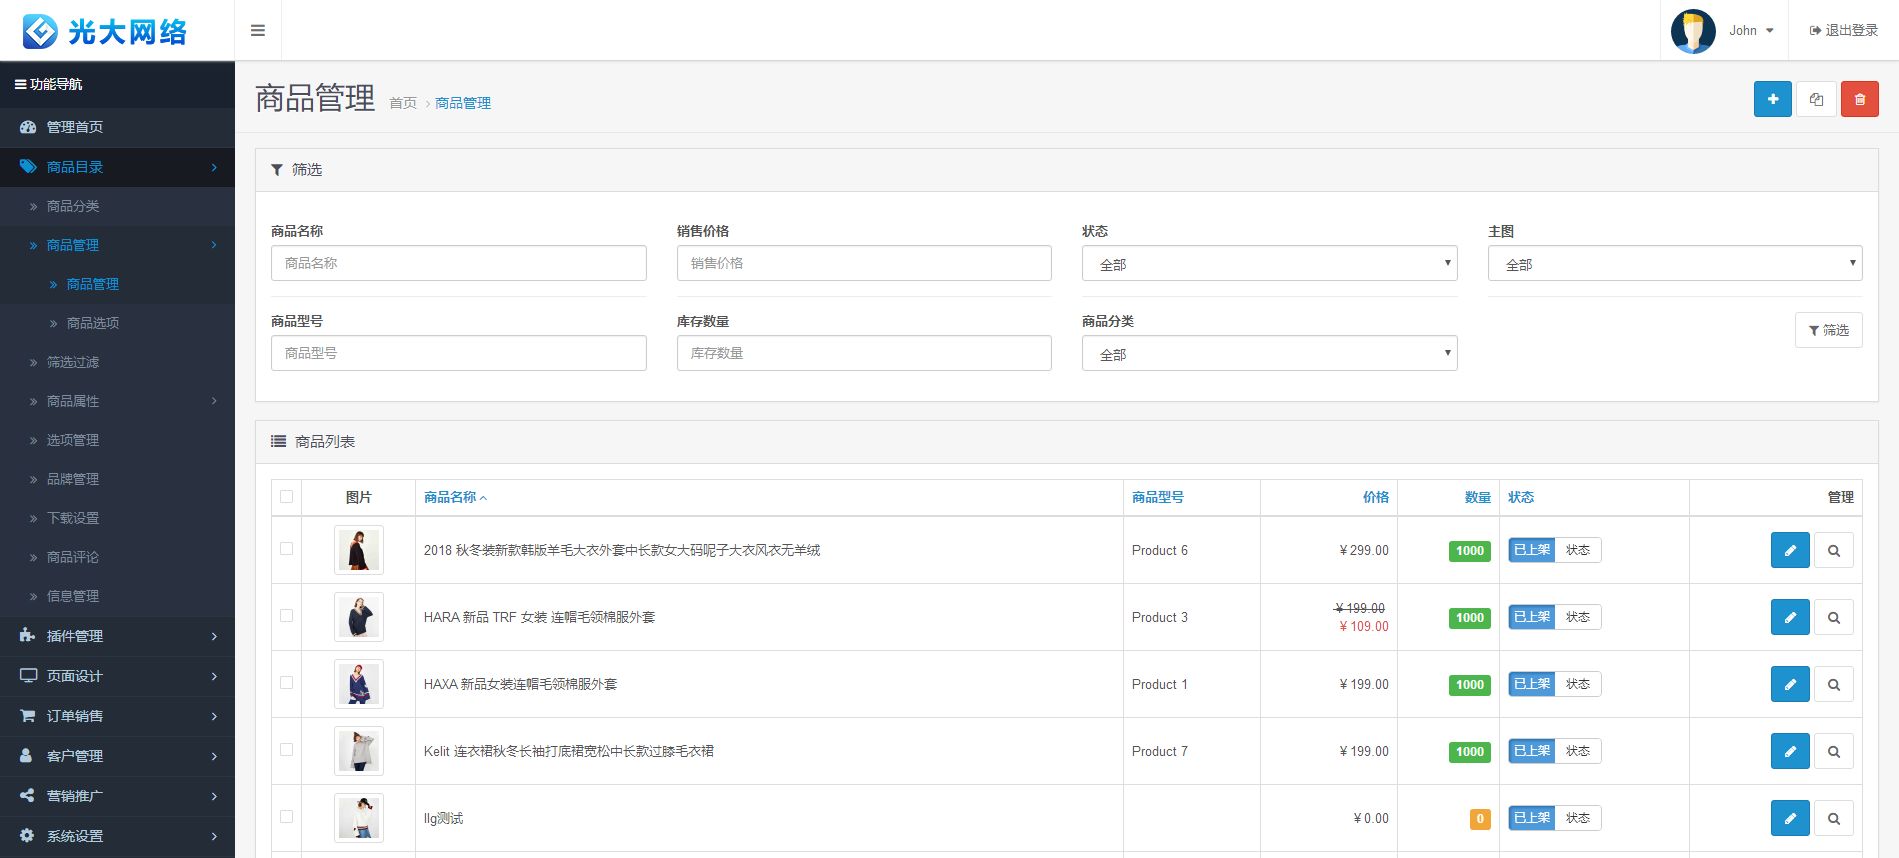Sort the table by 价格 column header
The image size is (1899, 858).
point(1375,497)
